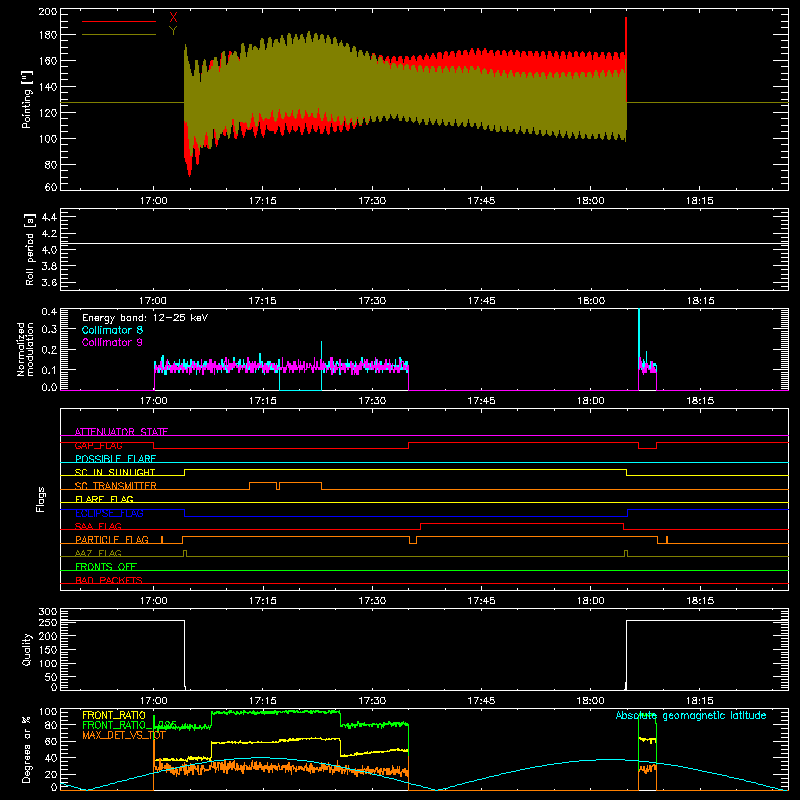Click the 17:15 tick label below the Quality plot

[263, 701]
